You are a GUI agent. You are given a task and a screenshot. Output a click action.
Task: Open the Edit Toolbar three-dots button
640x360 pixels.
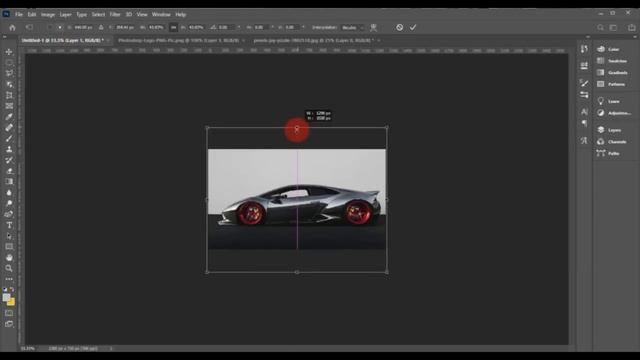[9, 279]
